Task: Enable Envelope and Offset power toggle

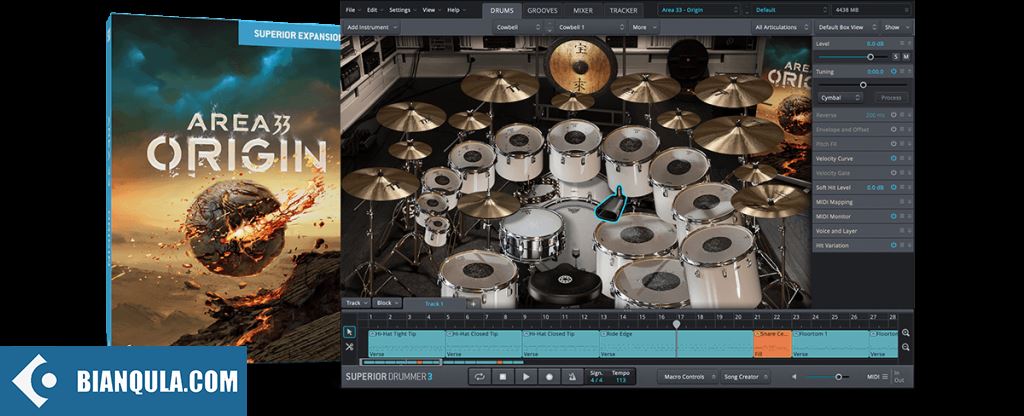Action: [x=893, y=129]
